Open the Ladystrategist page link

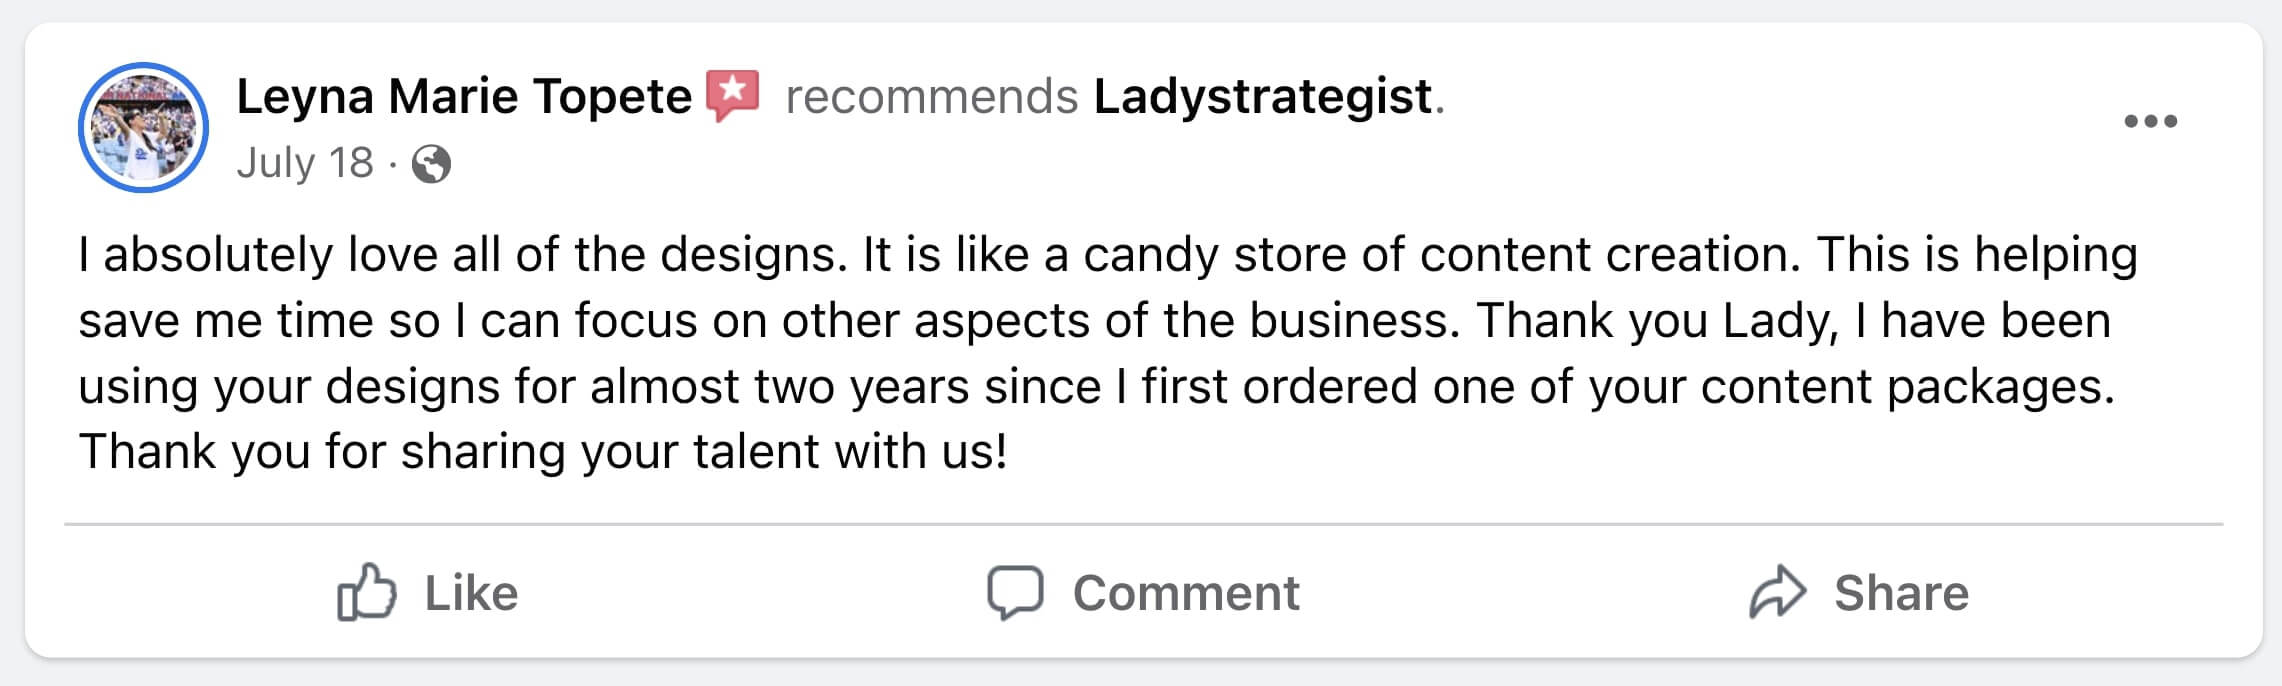coord(1263,97)
